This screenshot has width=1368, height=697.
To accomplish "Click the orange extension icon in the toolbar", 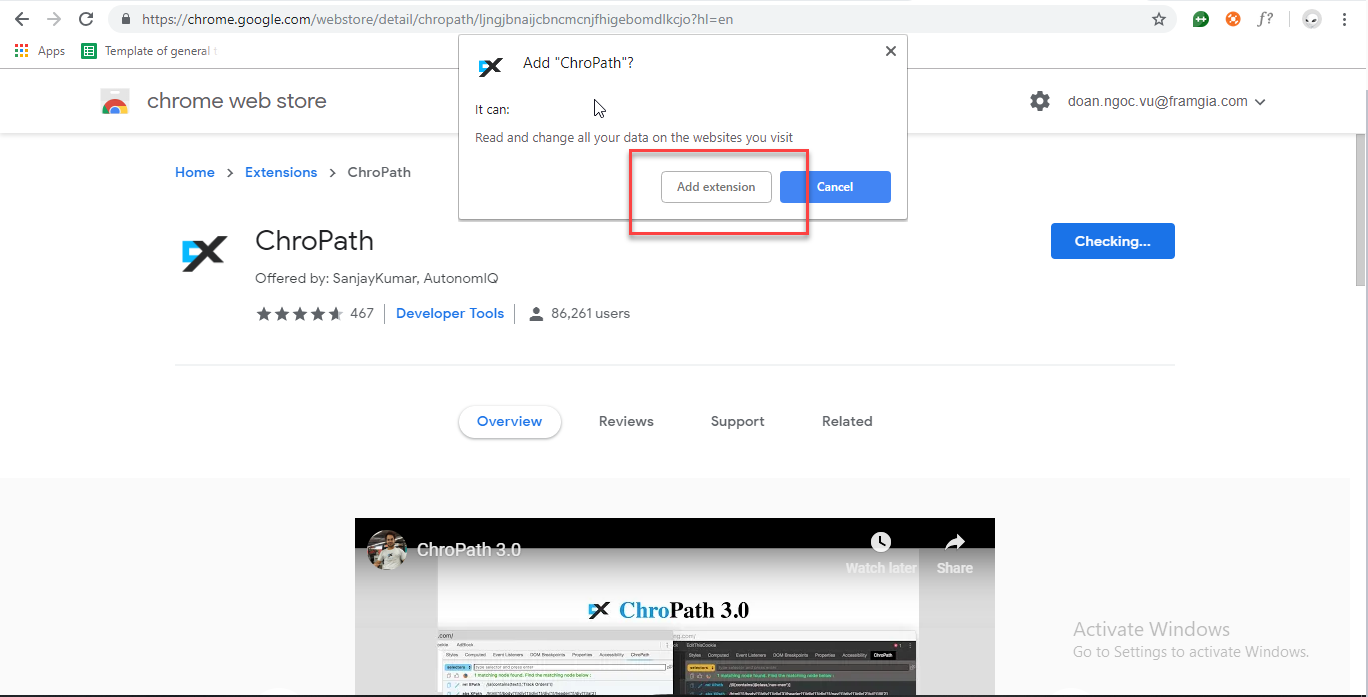I will 1232,18.
